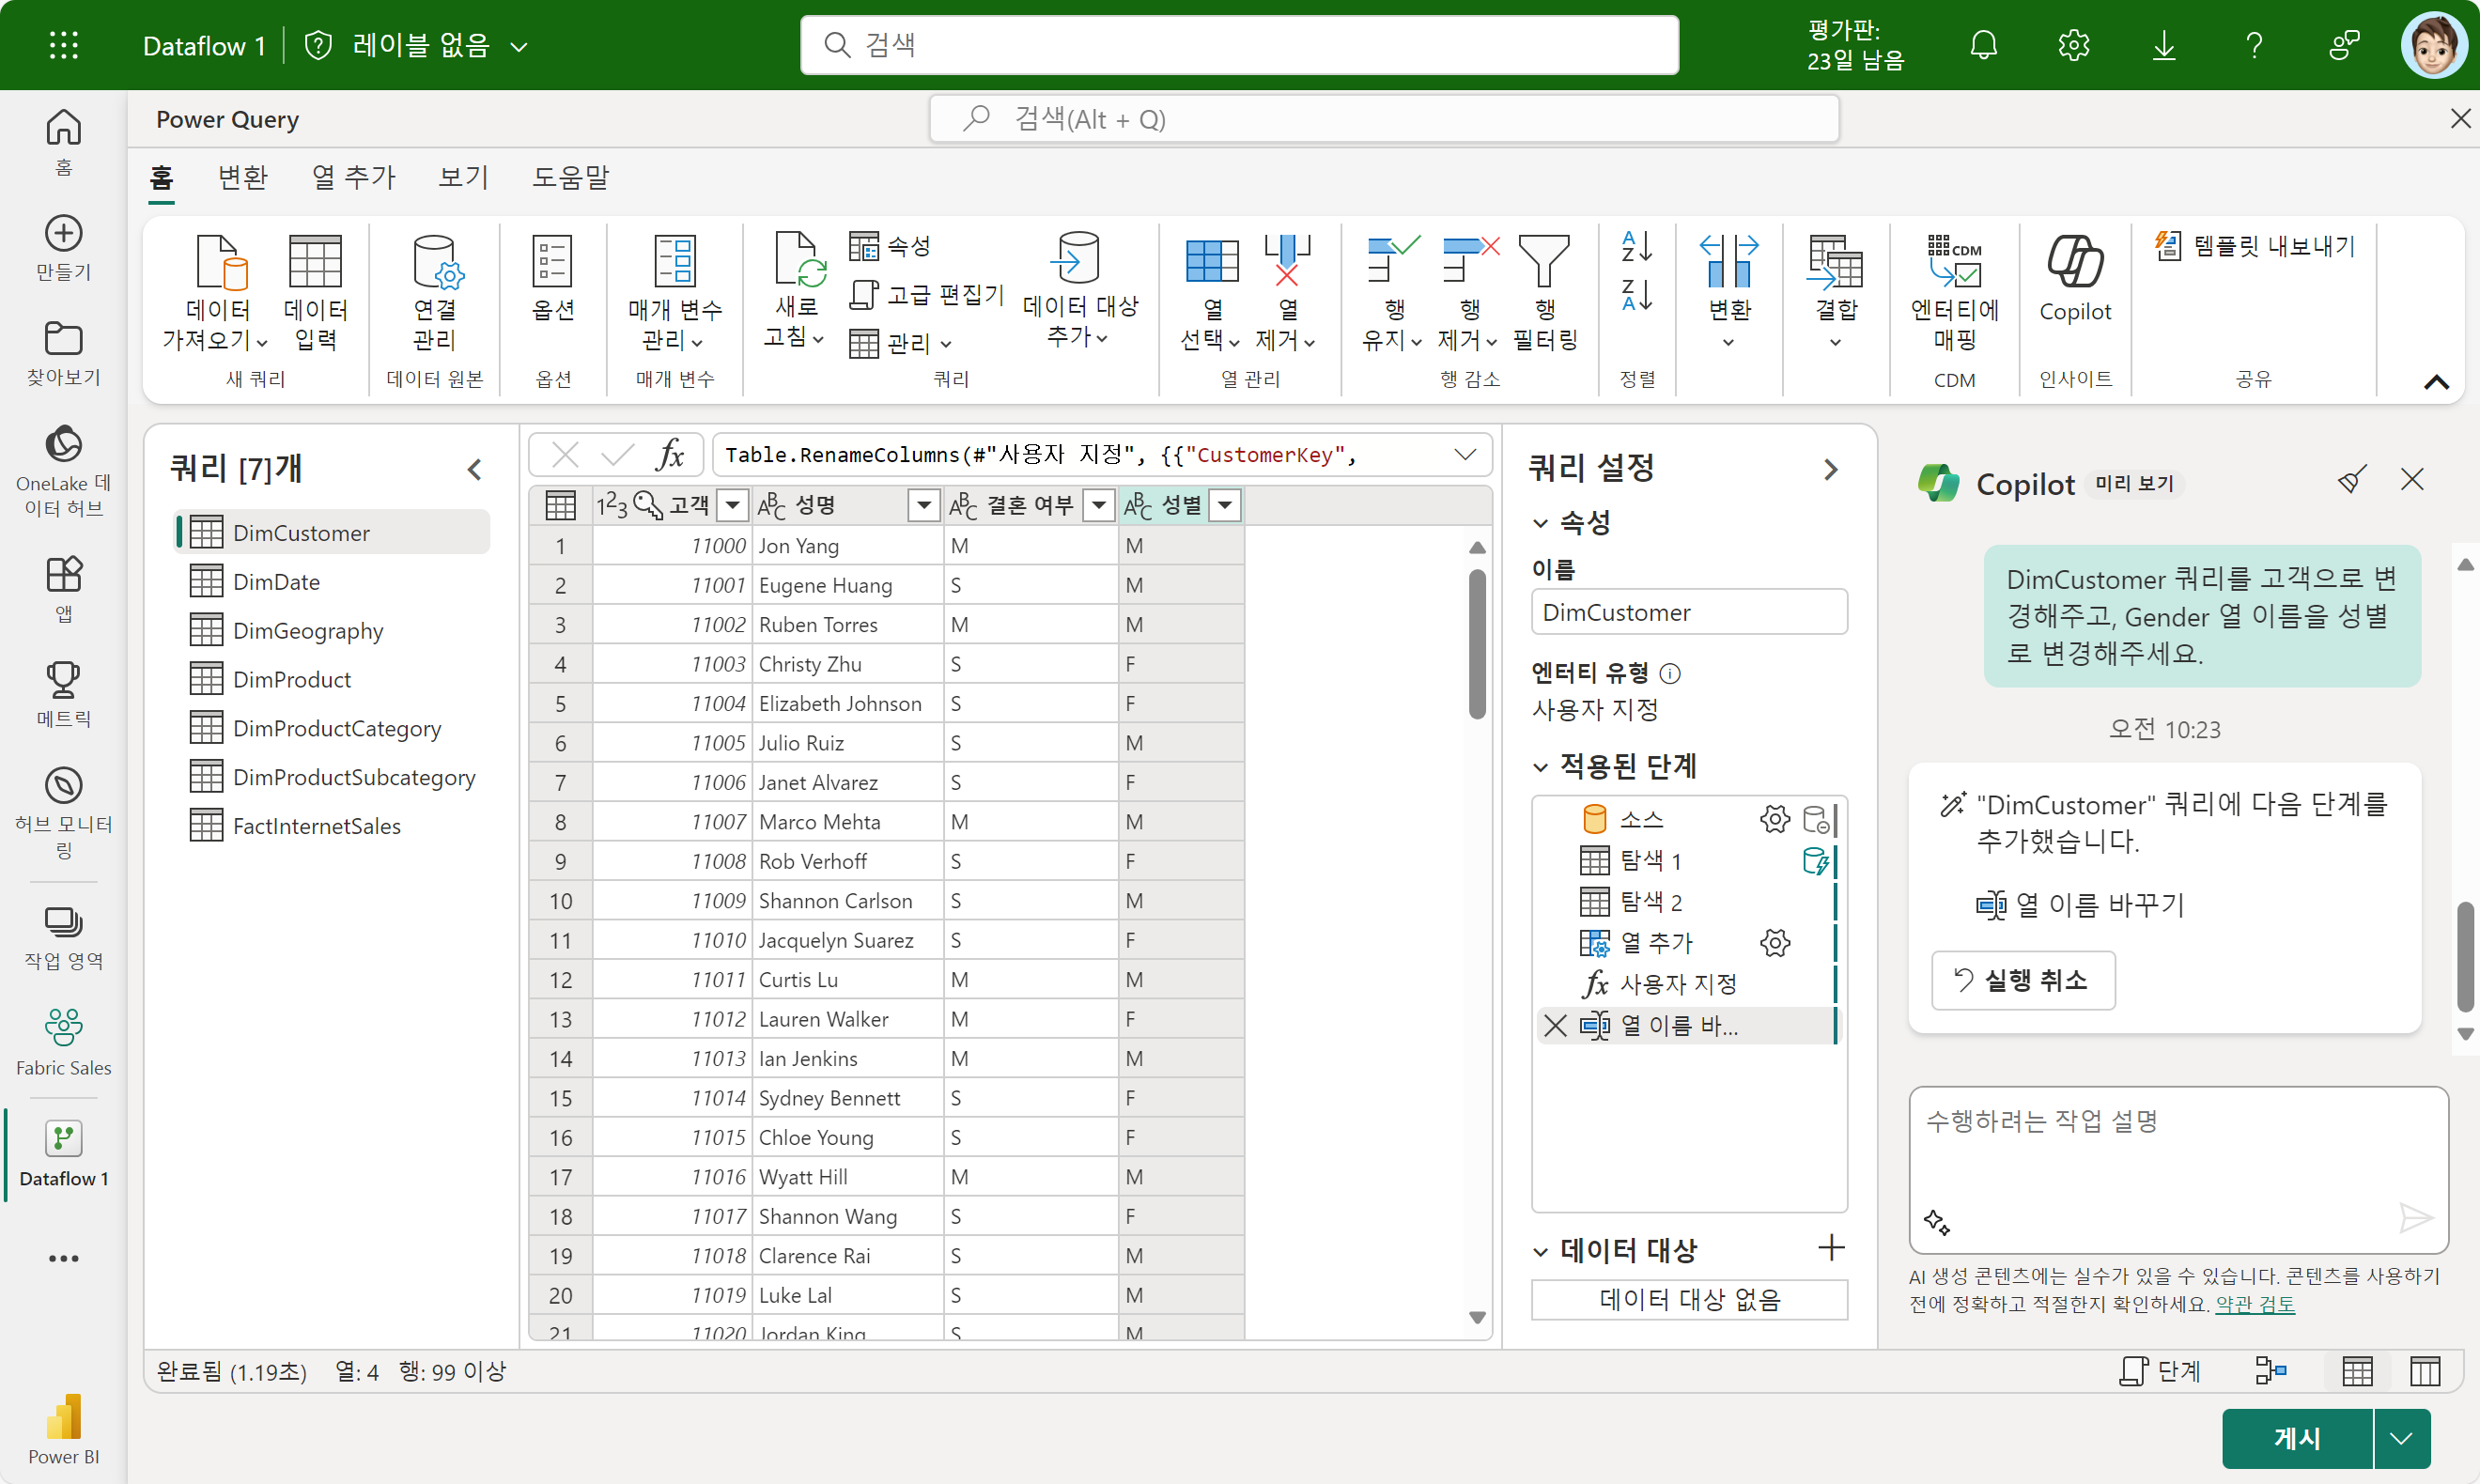Open the 열 추가 ribbon tab
This screenshot has width=2480, height=1484.
(x=353, y=177)
